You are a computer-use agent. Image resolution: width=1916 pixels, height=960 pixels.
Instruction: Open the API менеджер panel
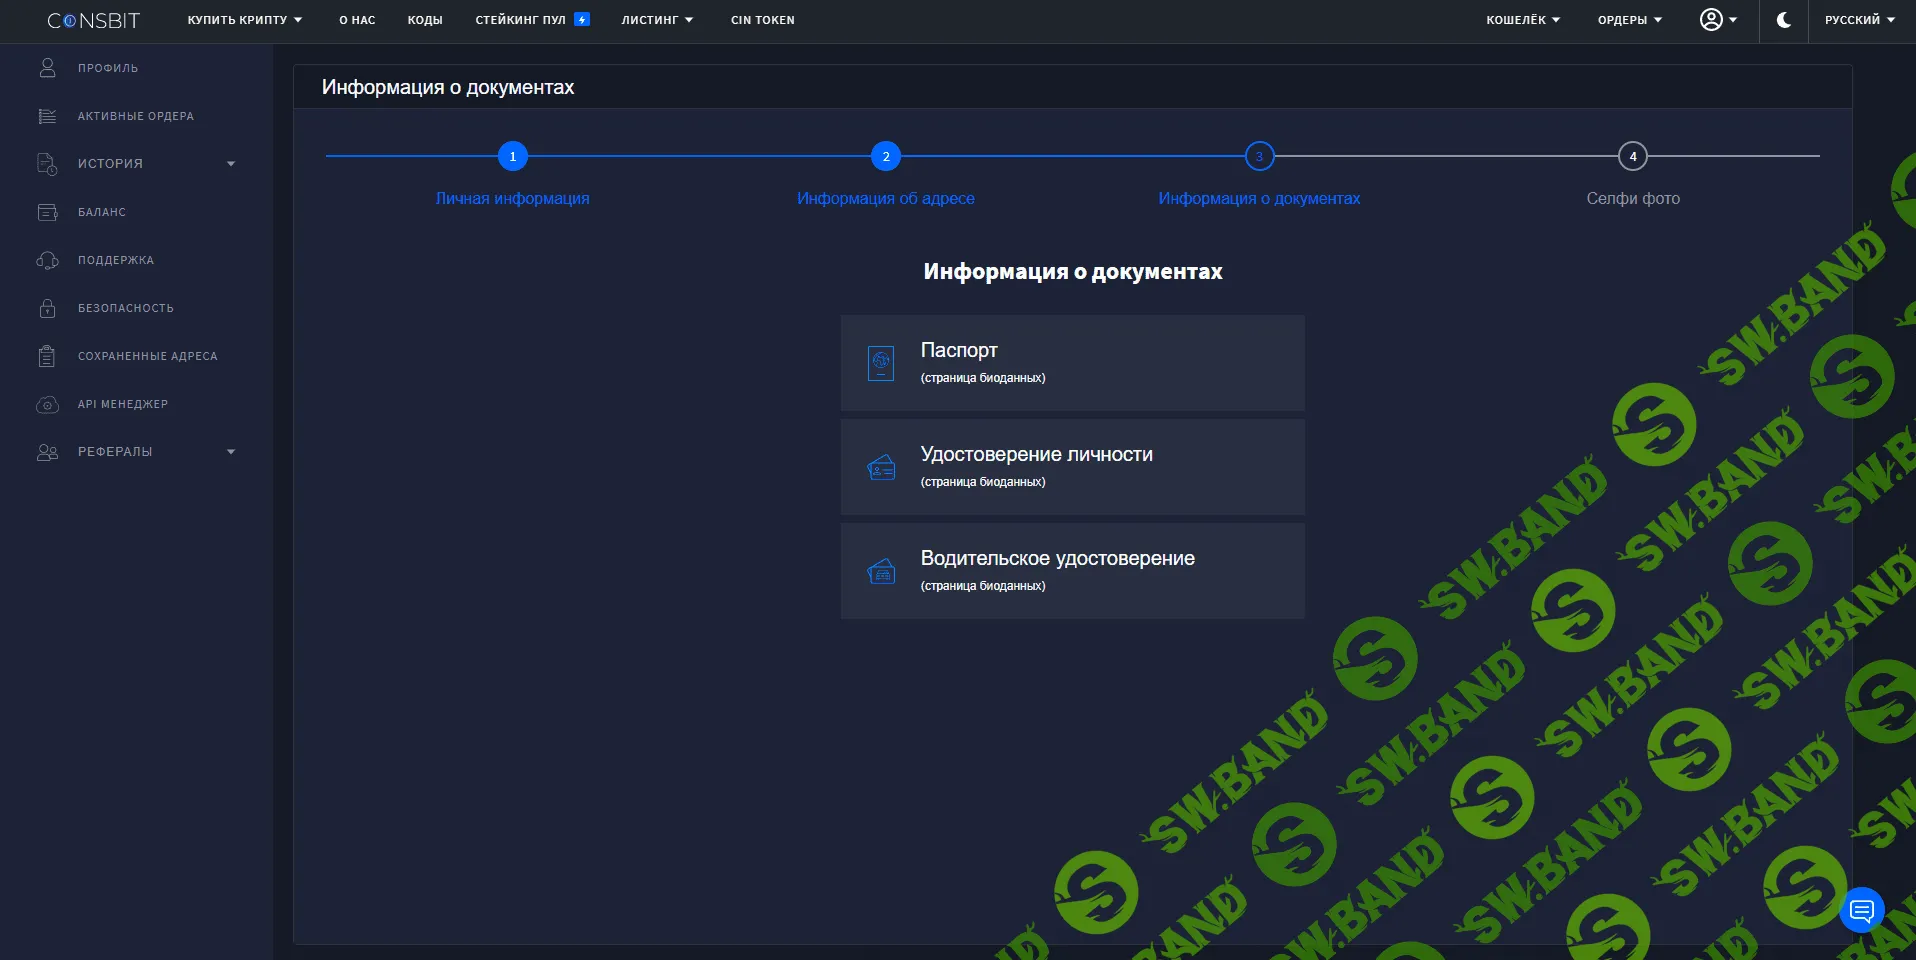[122, 404]
